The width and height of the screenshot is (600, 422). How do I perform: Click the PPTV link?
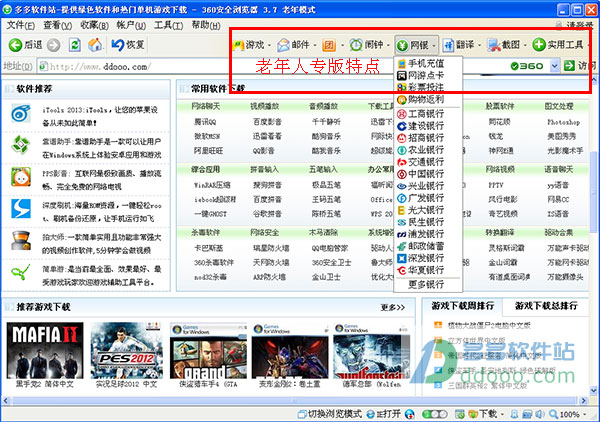click(496, 185)
